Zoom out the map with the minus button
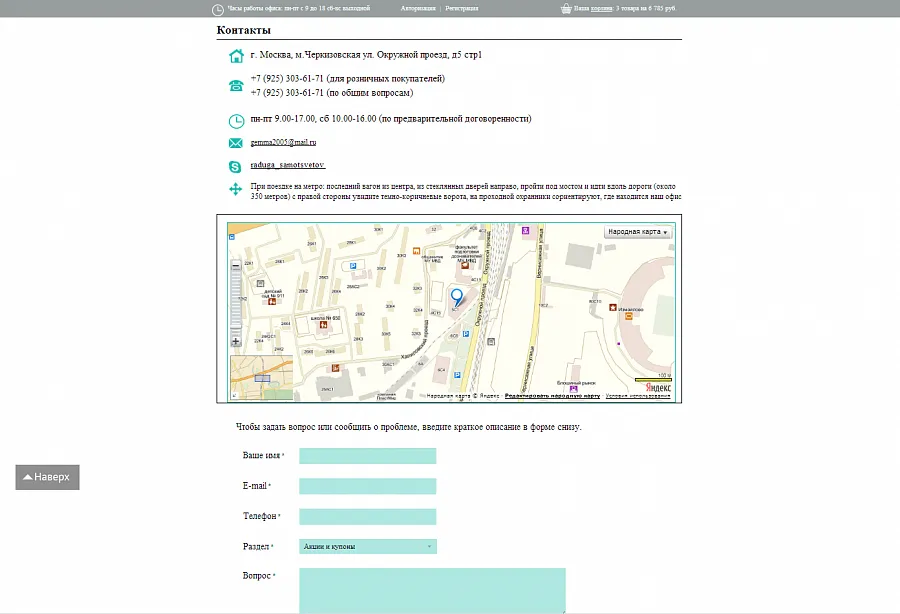The height and width of the screenshot is (614, 900). pos(235,266)
